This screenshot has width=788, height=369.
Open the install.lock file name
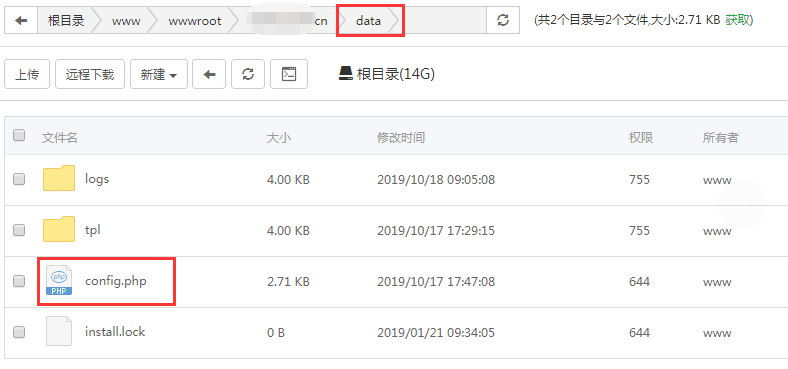tap(115, 332)
